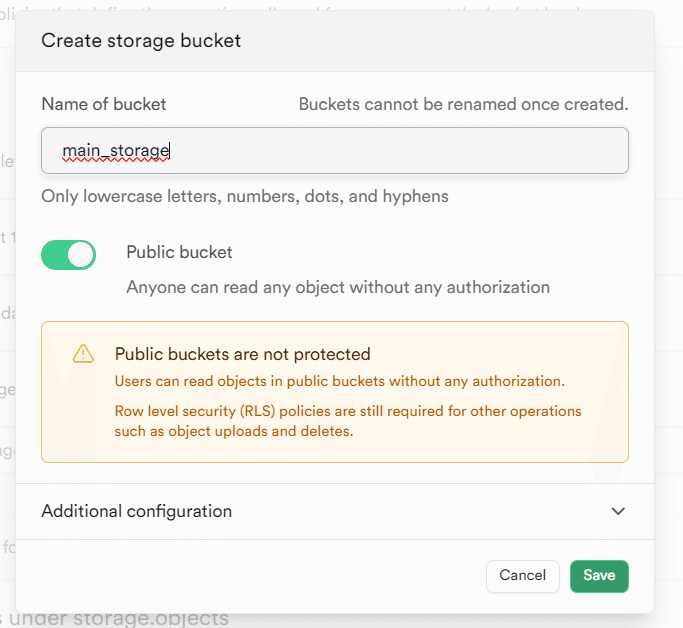Screen dimensions: 683x628
Task: Click the "Create storage bucket" dialog title
Action: [x=140, y=41]
